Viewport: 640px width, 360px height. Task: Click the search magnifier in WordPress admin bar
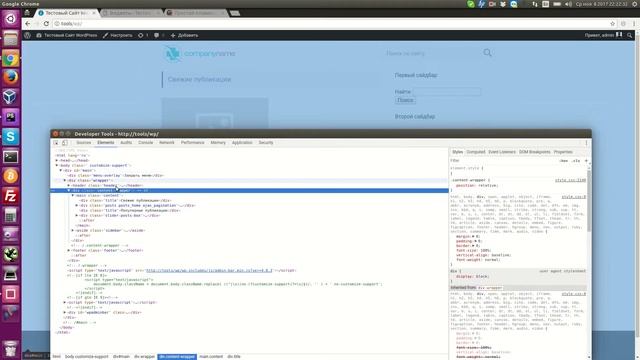click(x=629, y=36)
